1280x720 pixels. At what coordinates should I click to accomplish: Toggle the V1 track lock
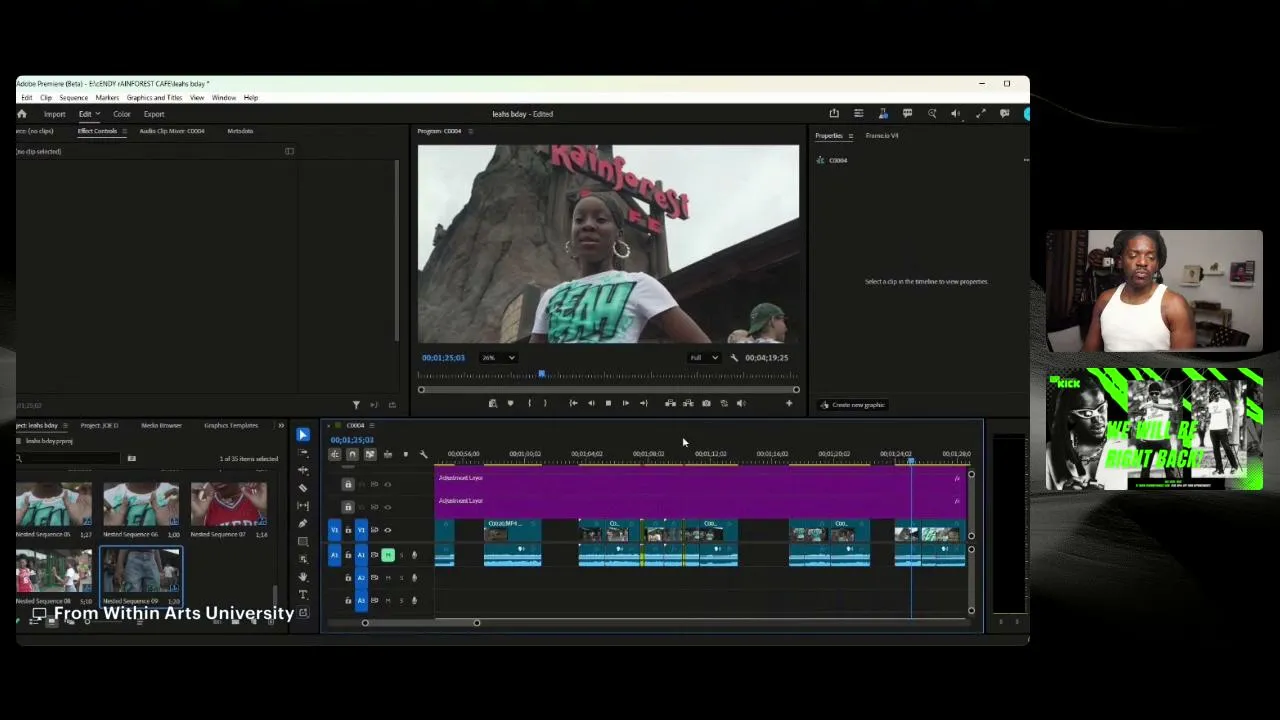348,530
